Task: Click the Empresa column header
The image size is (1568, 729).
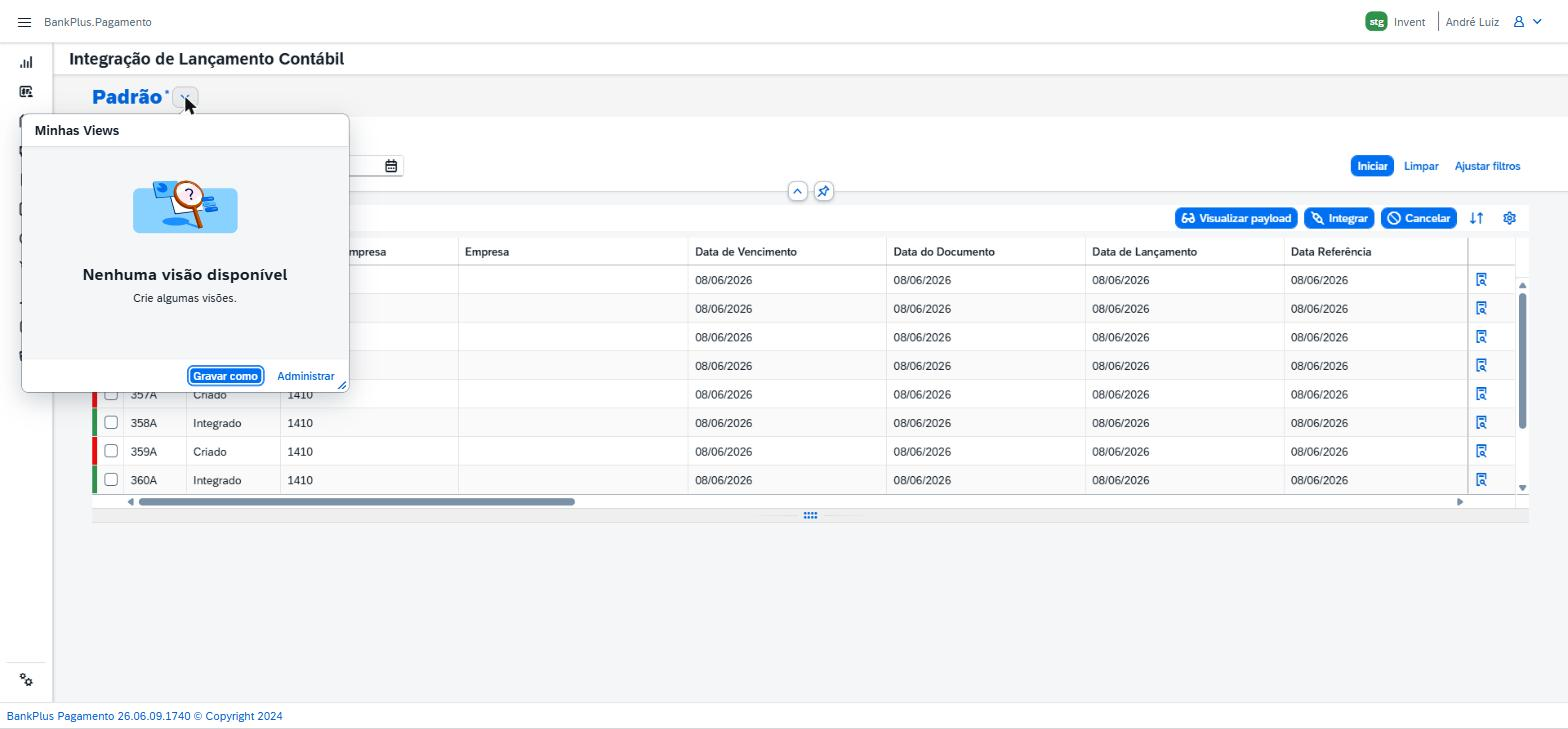Action: (573, 252)
